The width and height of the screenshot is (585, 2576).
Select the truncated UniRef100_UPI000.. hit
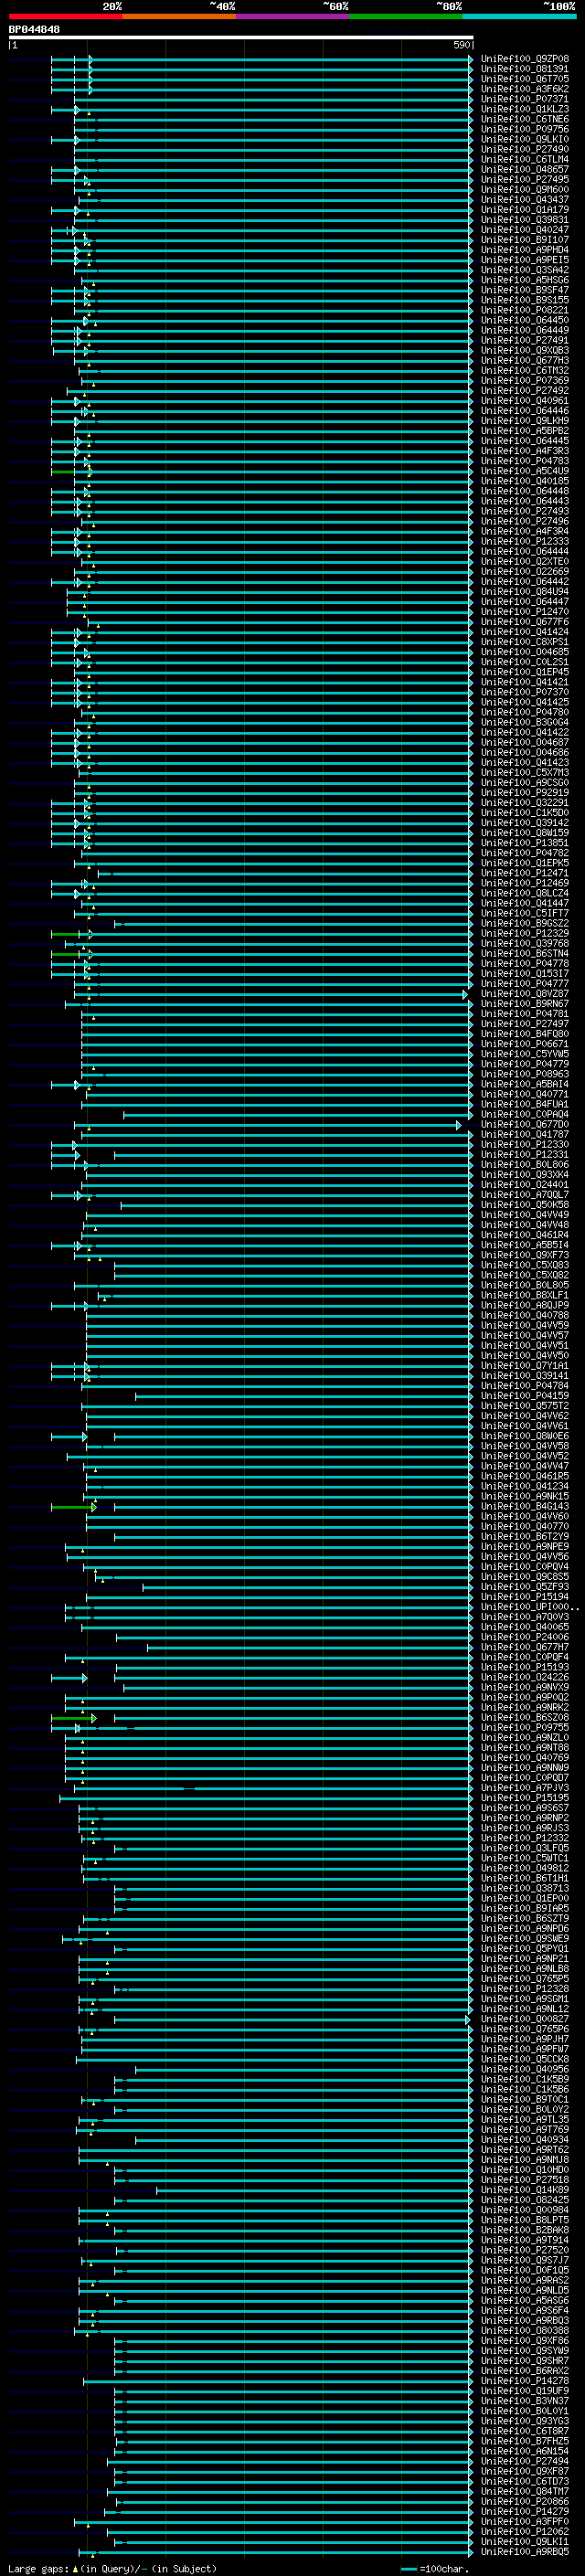click(529, 1607)
